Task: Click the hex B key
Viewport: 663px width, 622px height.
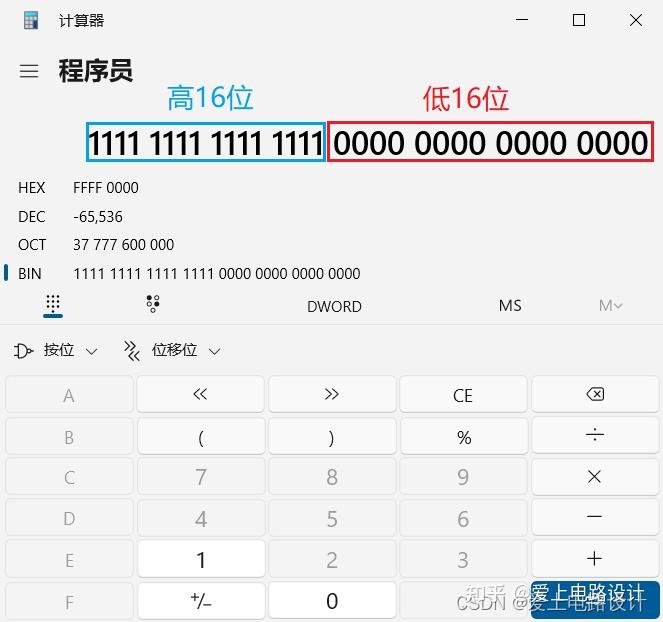Action: pos(69,436)
